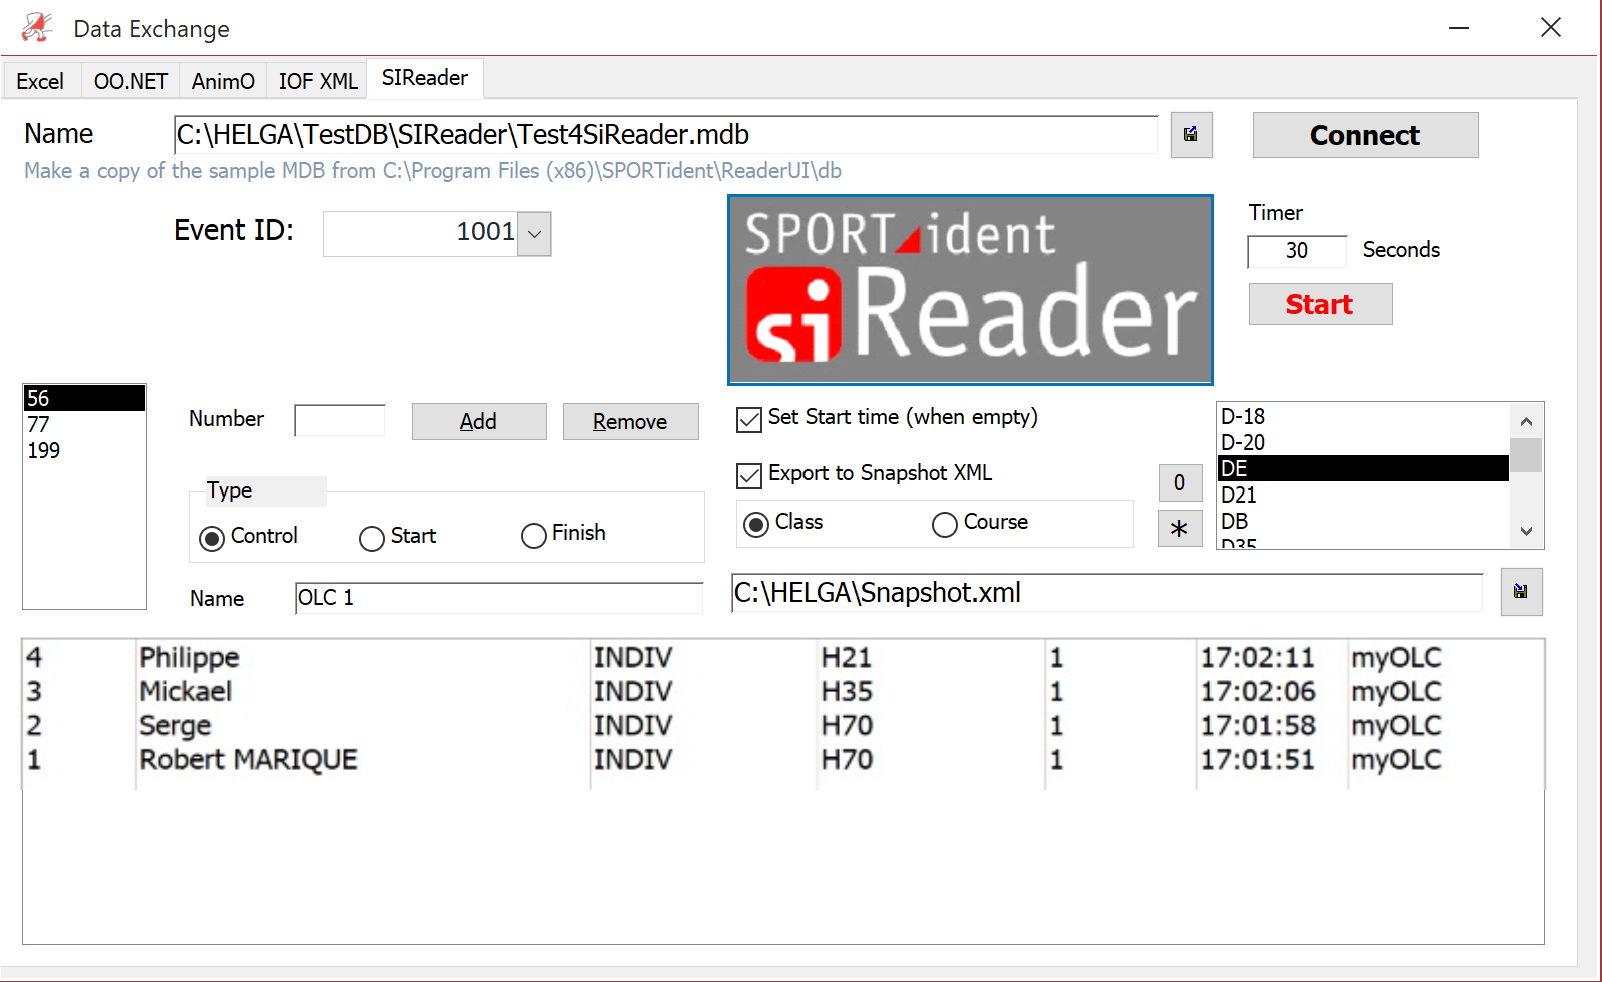Select class D-20 in the list
The height and width of the screenshot is (982, 1602).
[x=1363, y=442]
